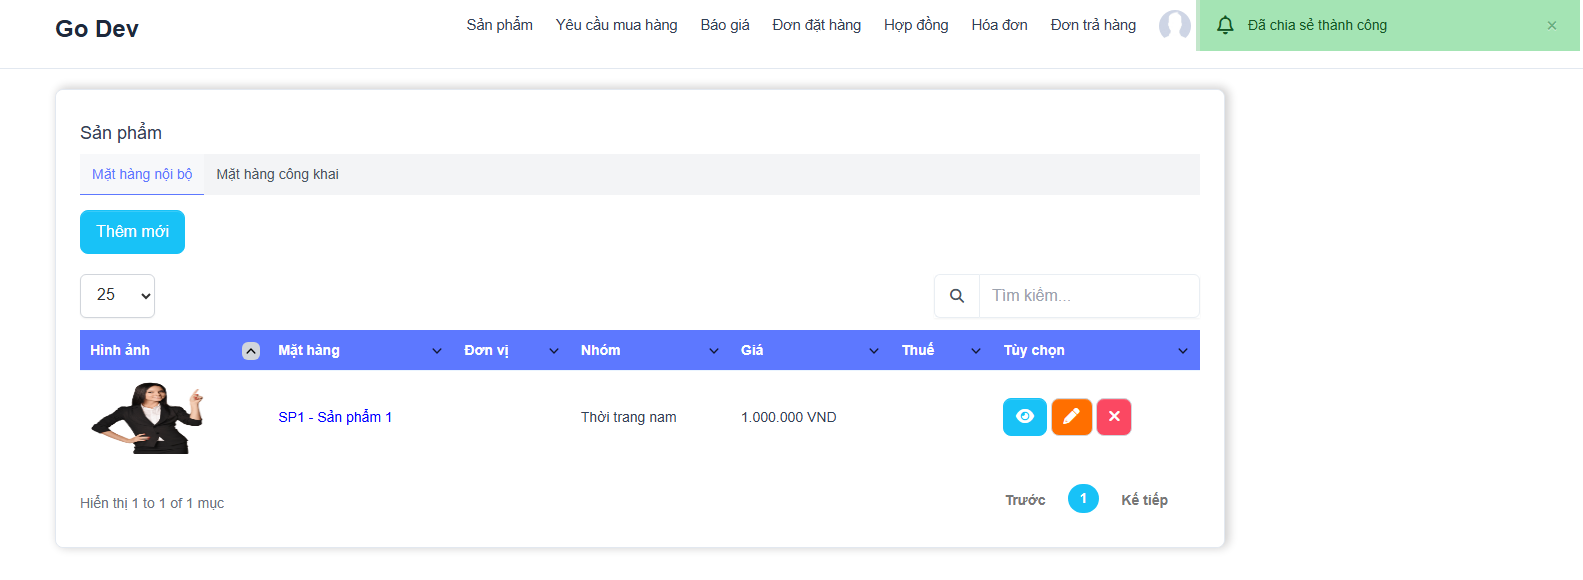Click the Tìm kiếm search field
The image size is (1583, 580).
click(1088, 296)
